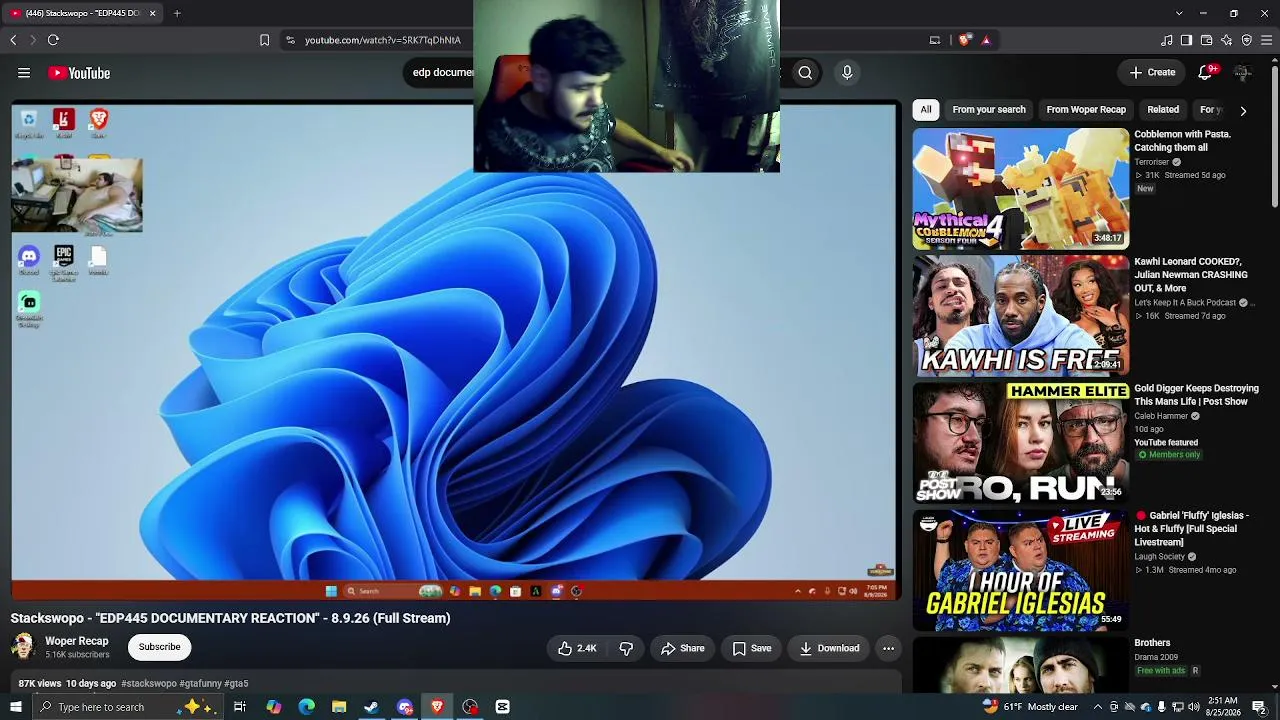This screenshot has width=1280, height=720.
Task: Download the video
Action: point(829,648)
